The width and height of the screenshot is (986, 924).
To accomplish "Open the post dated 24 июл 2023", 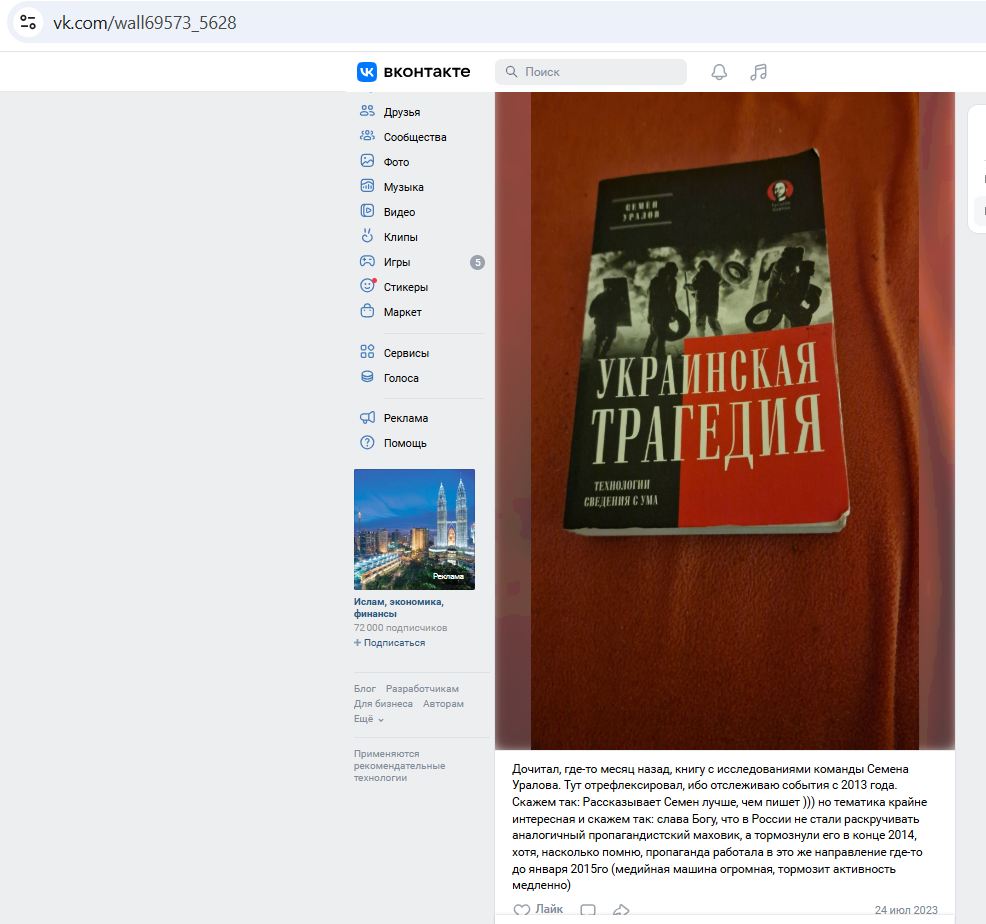I will [x=905, y=910].
